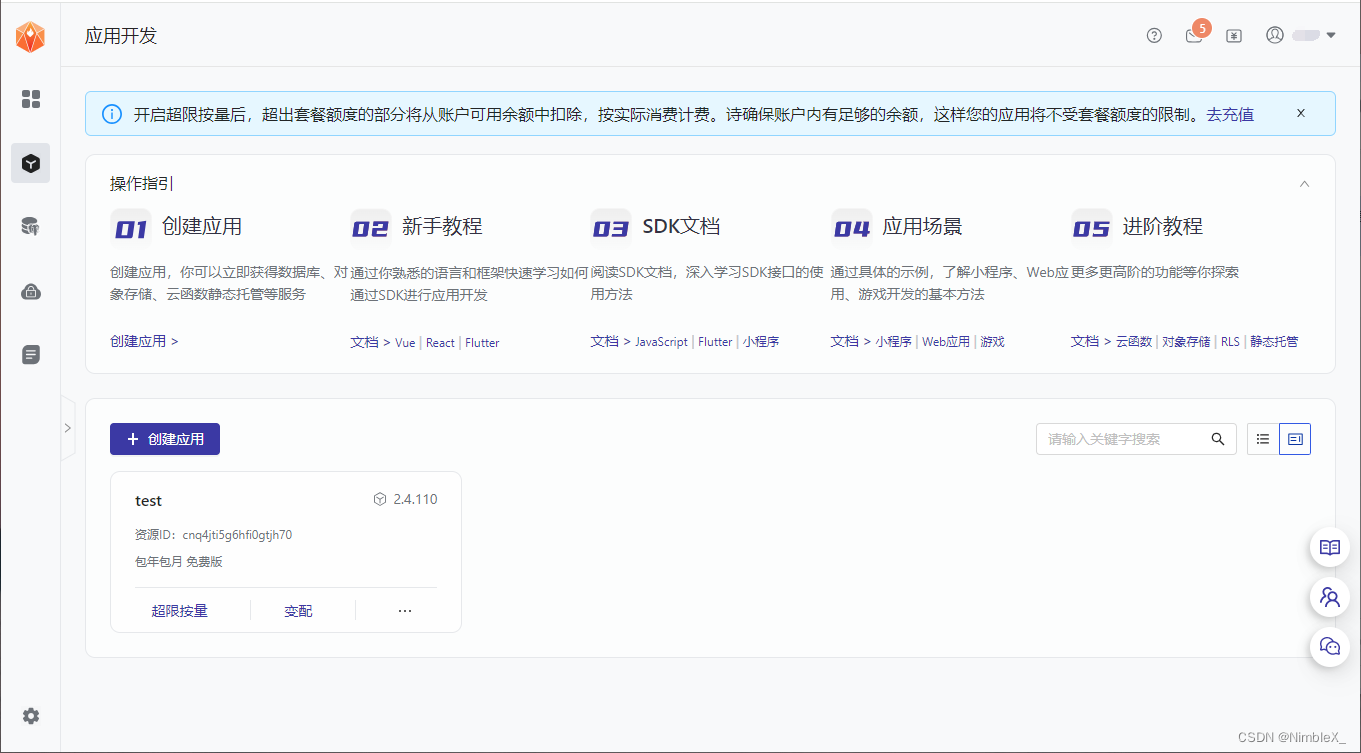Click 超限按量 on test card
Image resolution: width=1361 pixels, height=753 pixels.
click(x=180, y=610)
